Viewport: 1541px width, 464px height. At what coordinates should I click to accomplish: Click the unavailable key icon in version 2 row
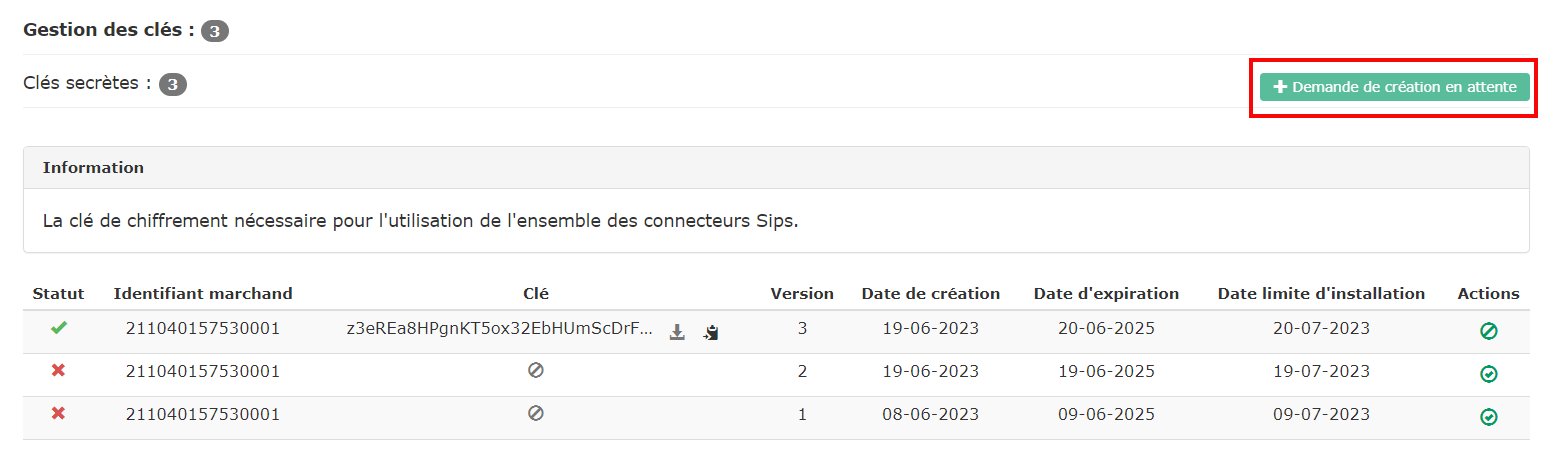point(536,370)
